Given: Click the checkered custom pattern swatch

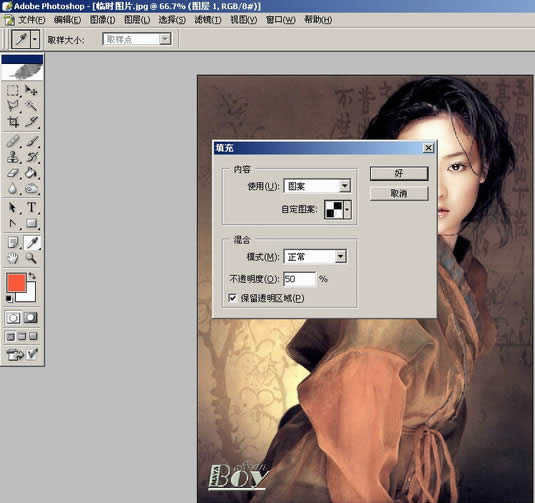Looking at the screenshot, I should pos(334,209).
